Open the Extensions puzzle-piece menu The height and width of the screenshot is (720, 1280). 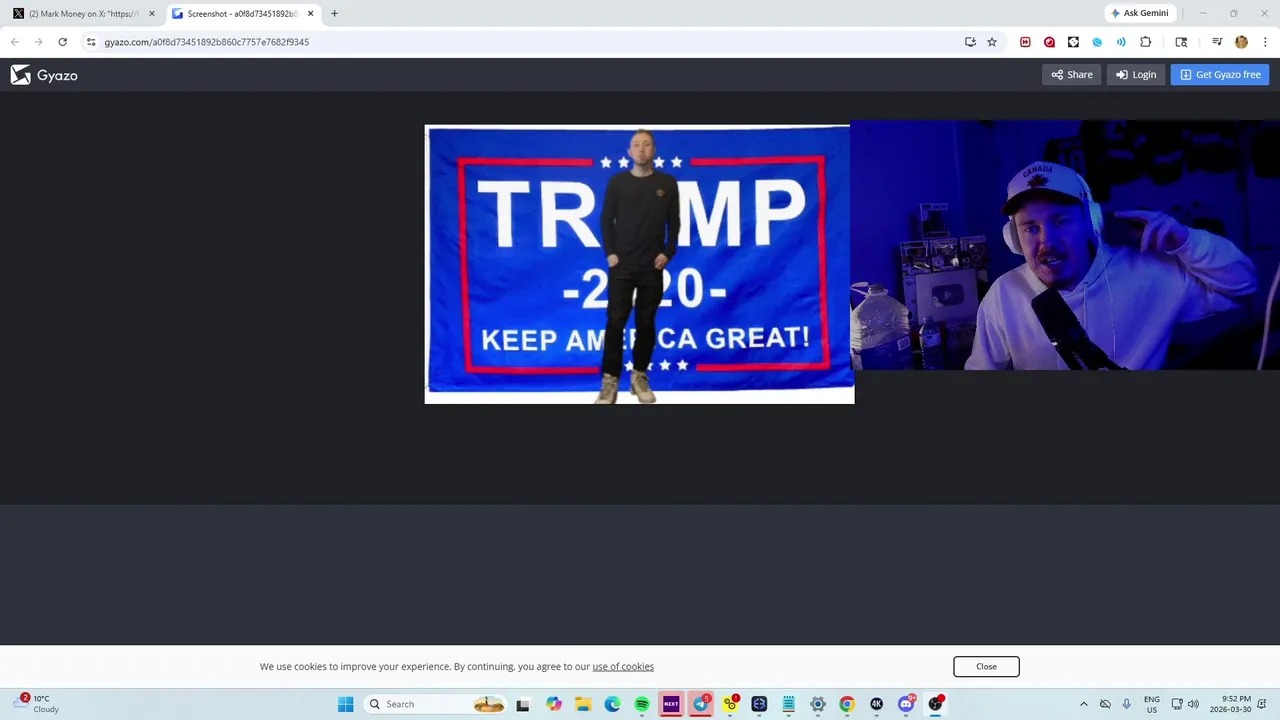point(1146,42)
